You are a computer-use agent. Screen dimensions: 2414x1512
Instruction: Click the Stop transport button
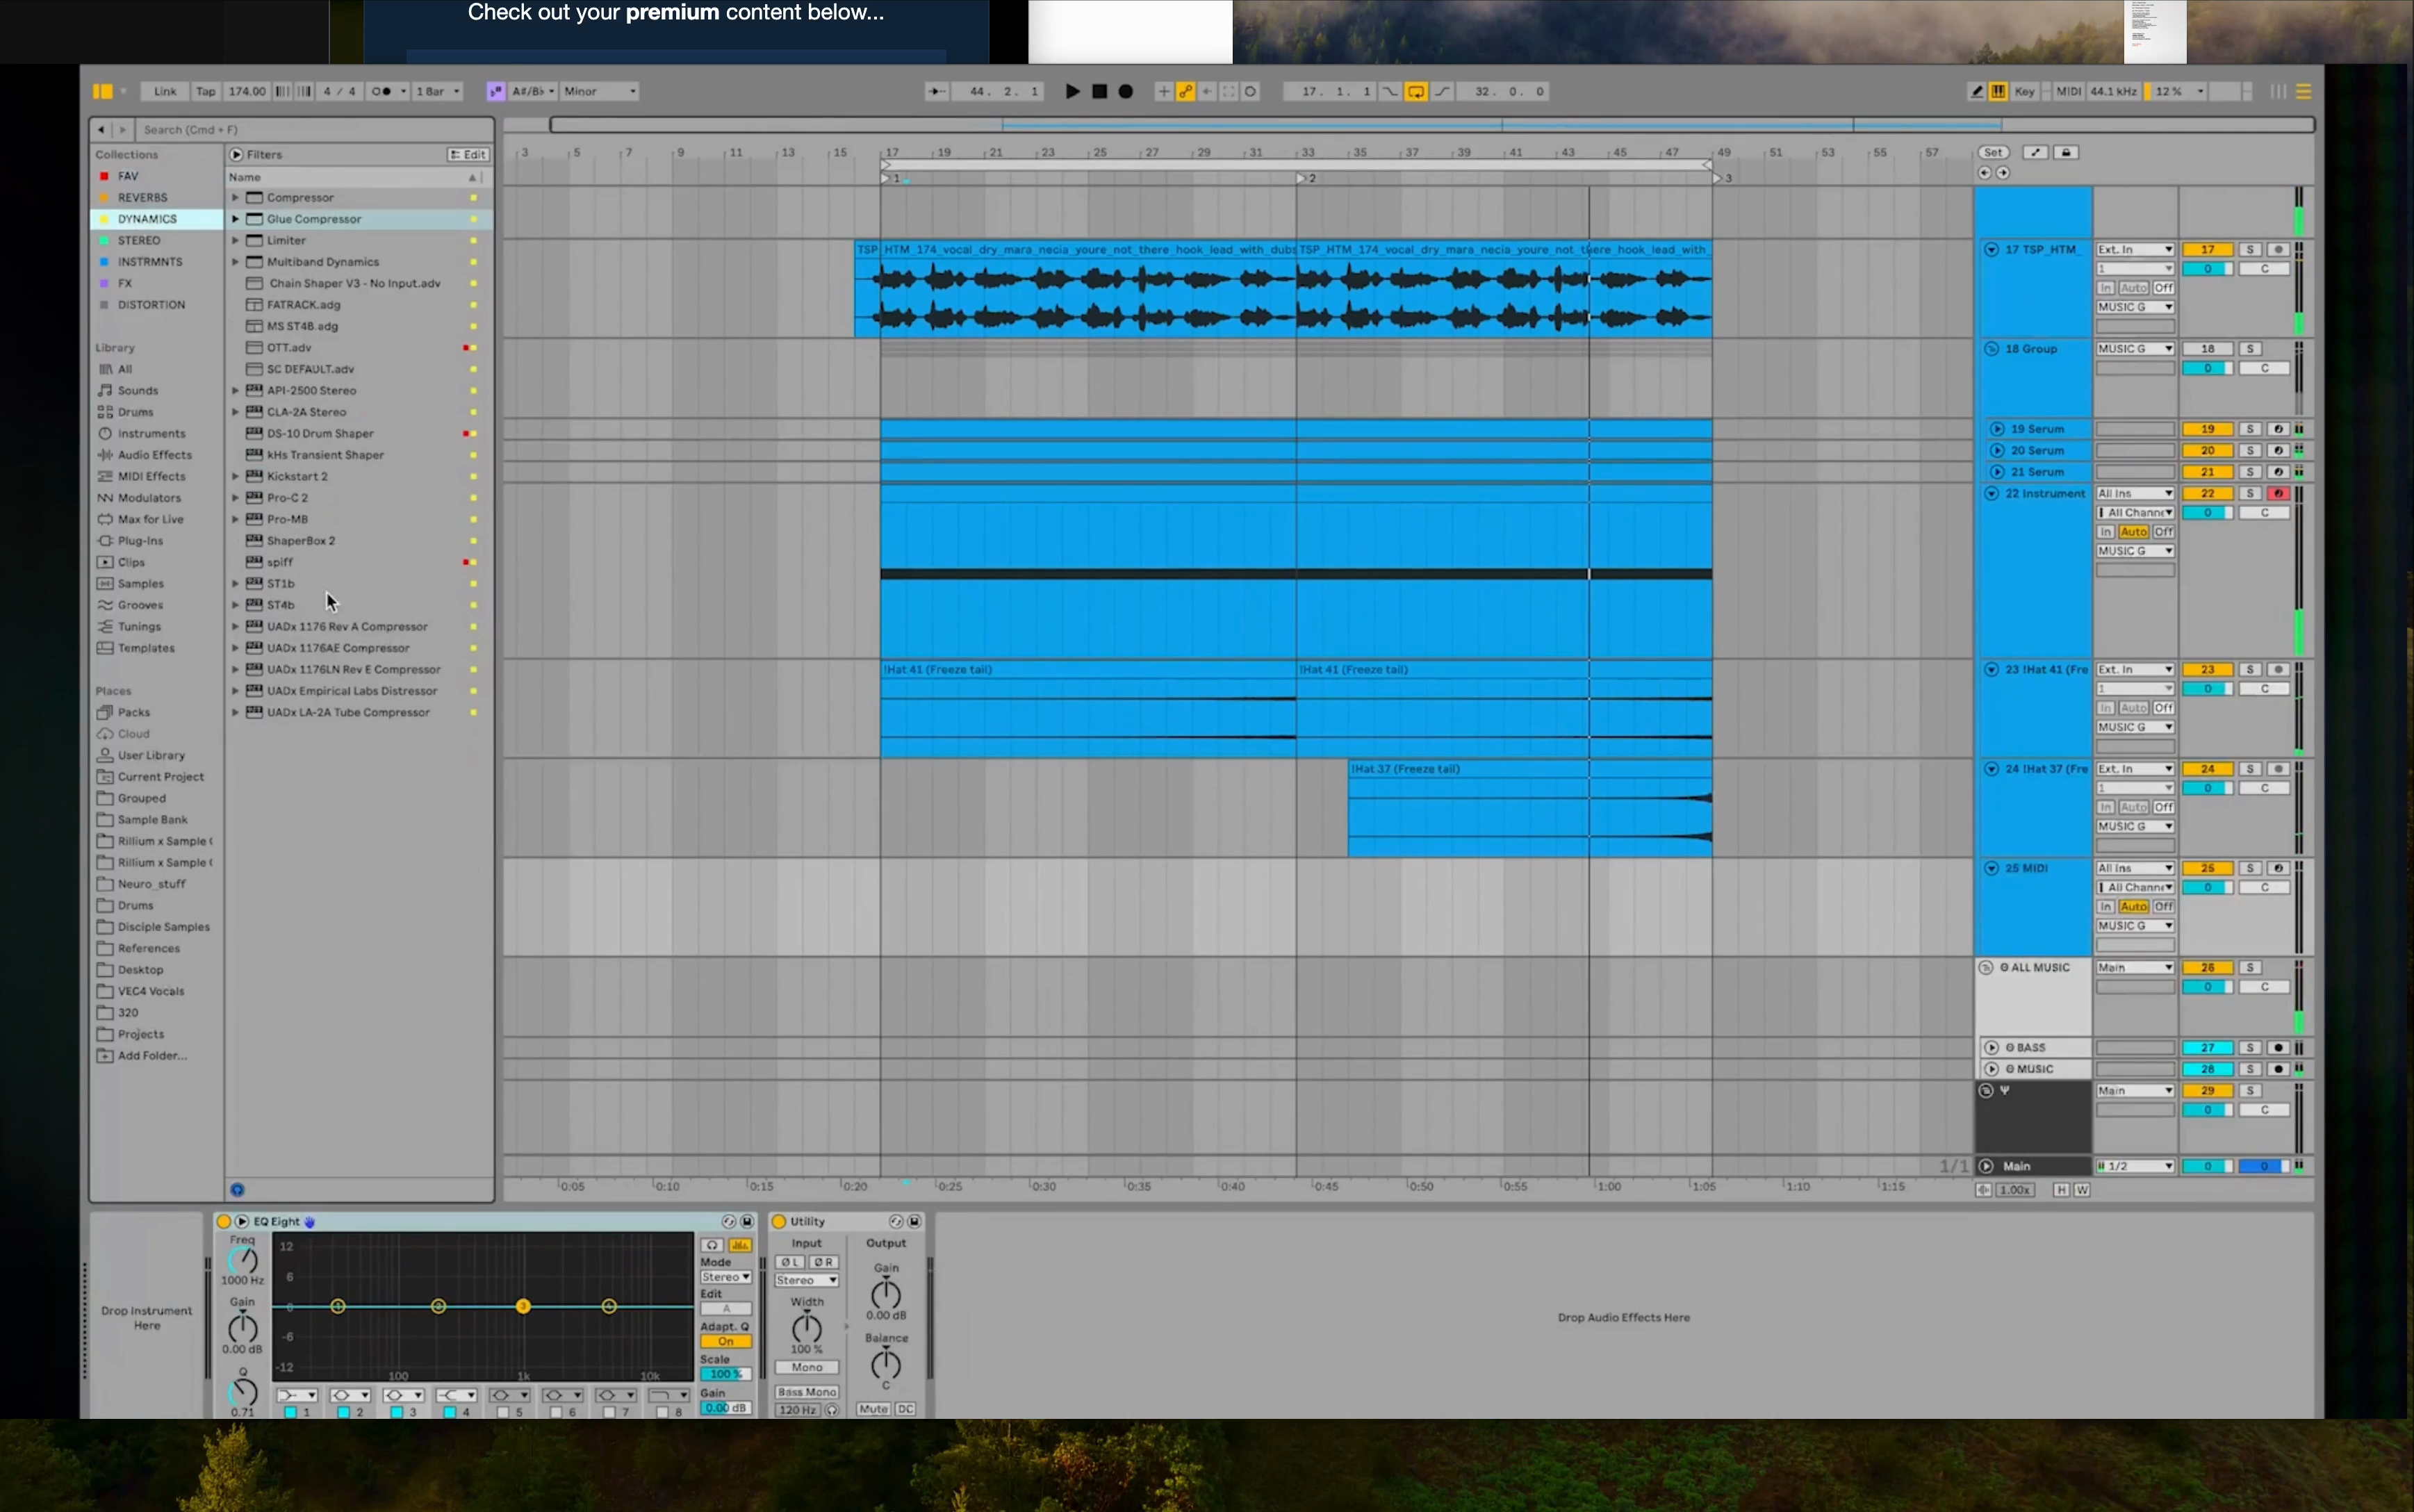pyautogui.click(x=1099, y=91)
